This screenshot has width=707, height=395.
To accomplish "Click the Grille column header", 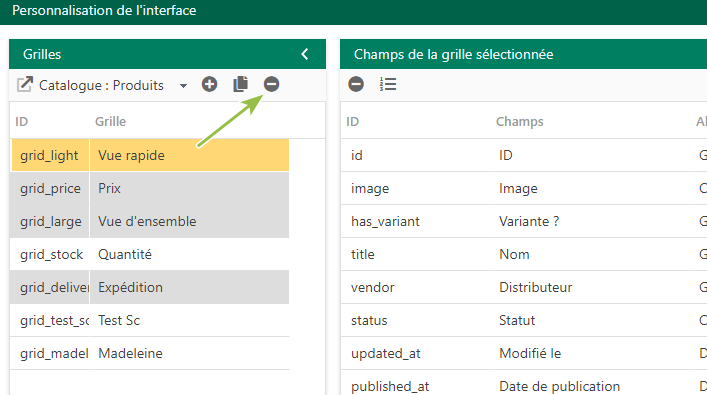I will 110,121.
